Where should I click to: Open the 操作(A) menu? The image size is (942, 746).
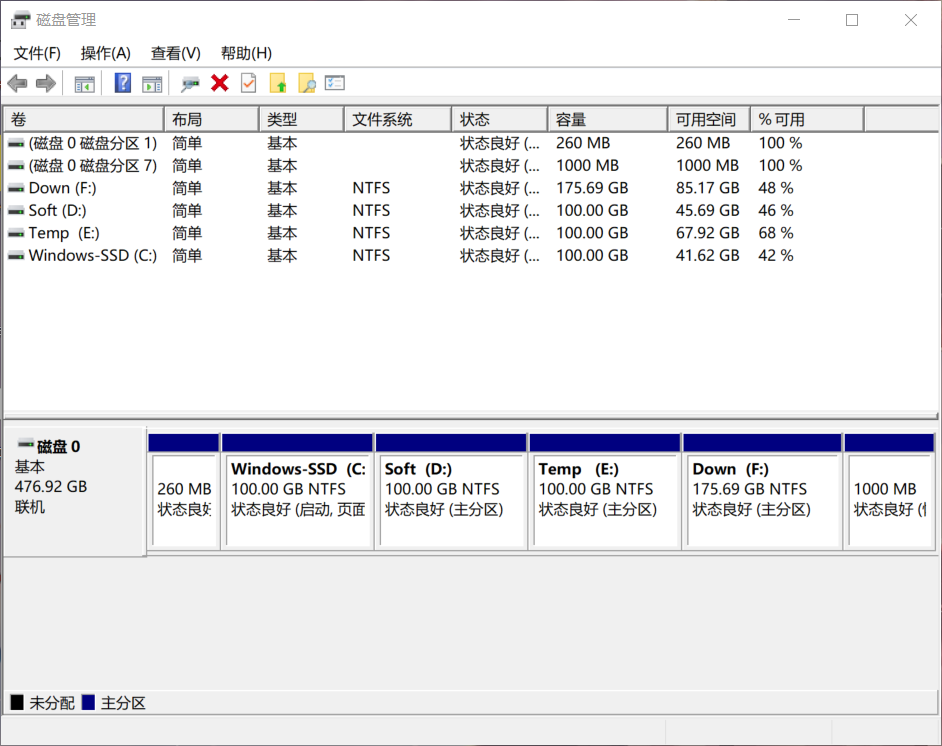(x=106, y=53)
